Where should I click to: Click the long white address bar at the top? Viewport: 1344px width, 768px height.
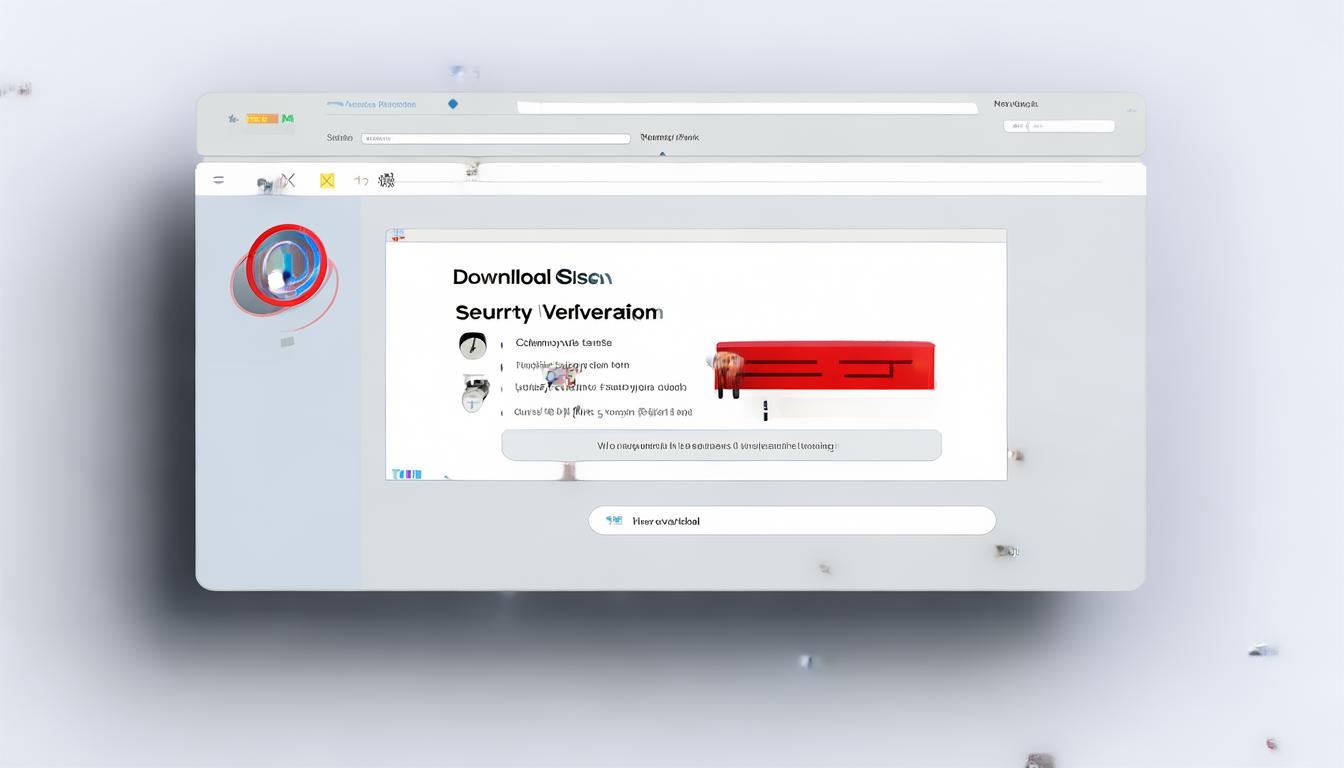pyautogui.click(x=746, y=108)
